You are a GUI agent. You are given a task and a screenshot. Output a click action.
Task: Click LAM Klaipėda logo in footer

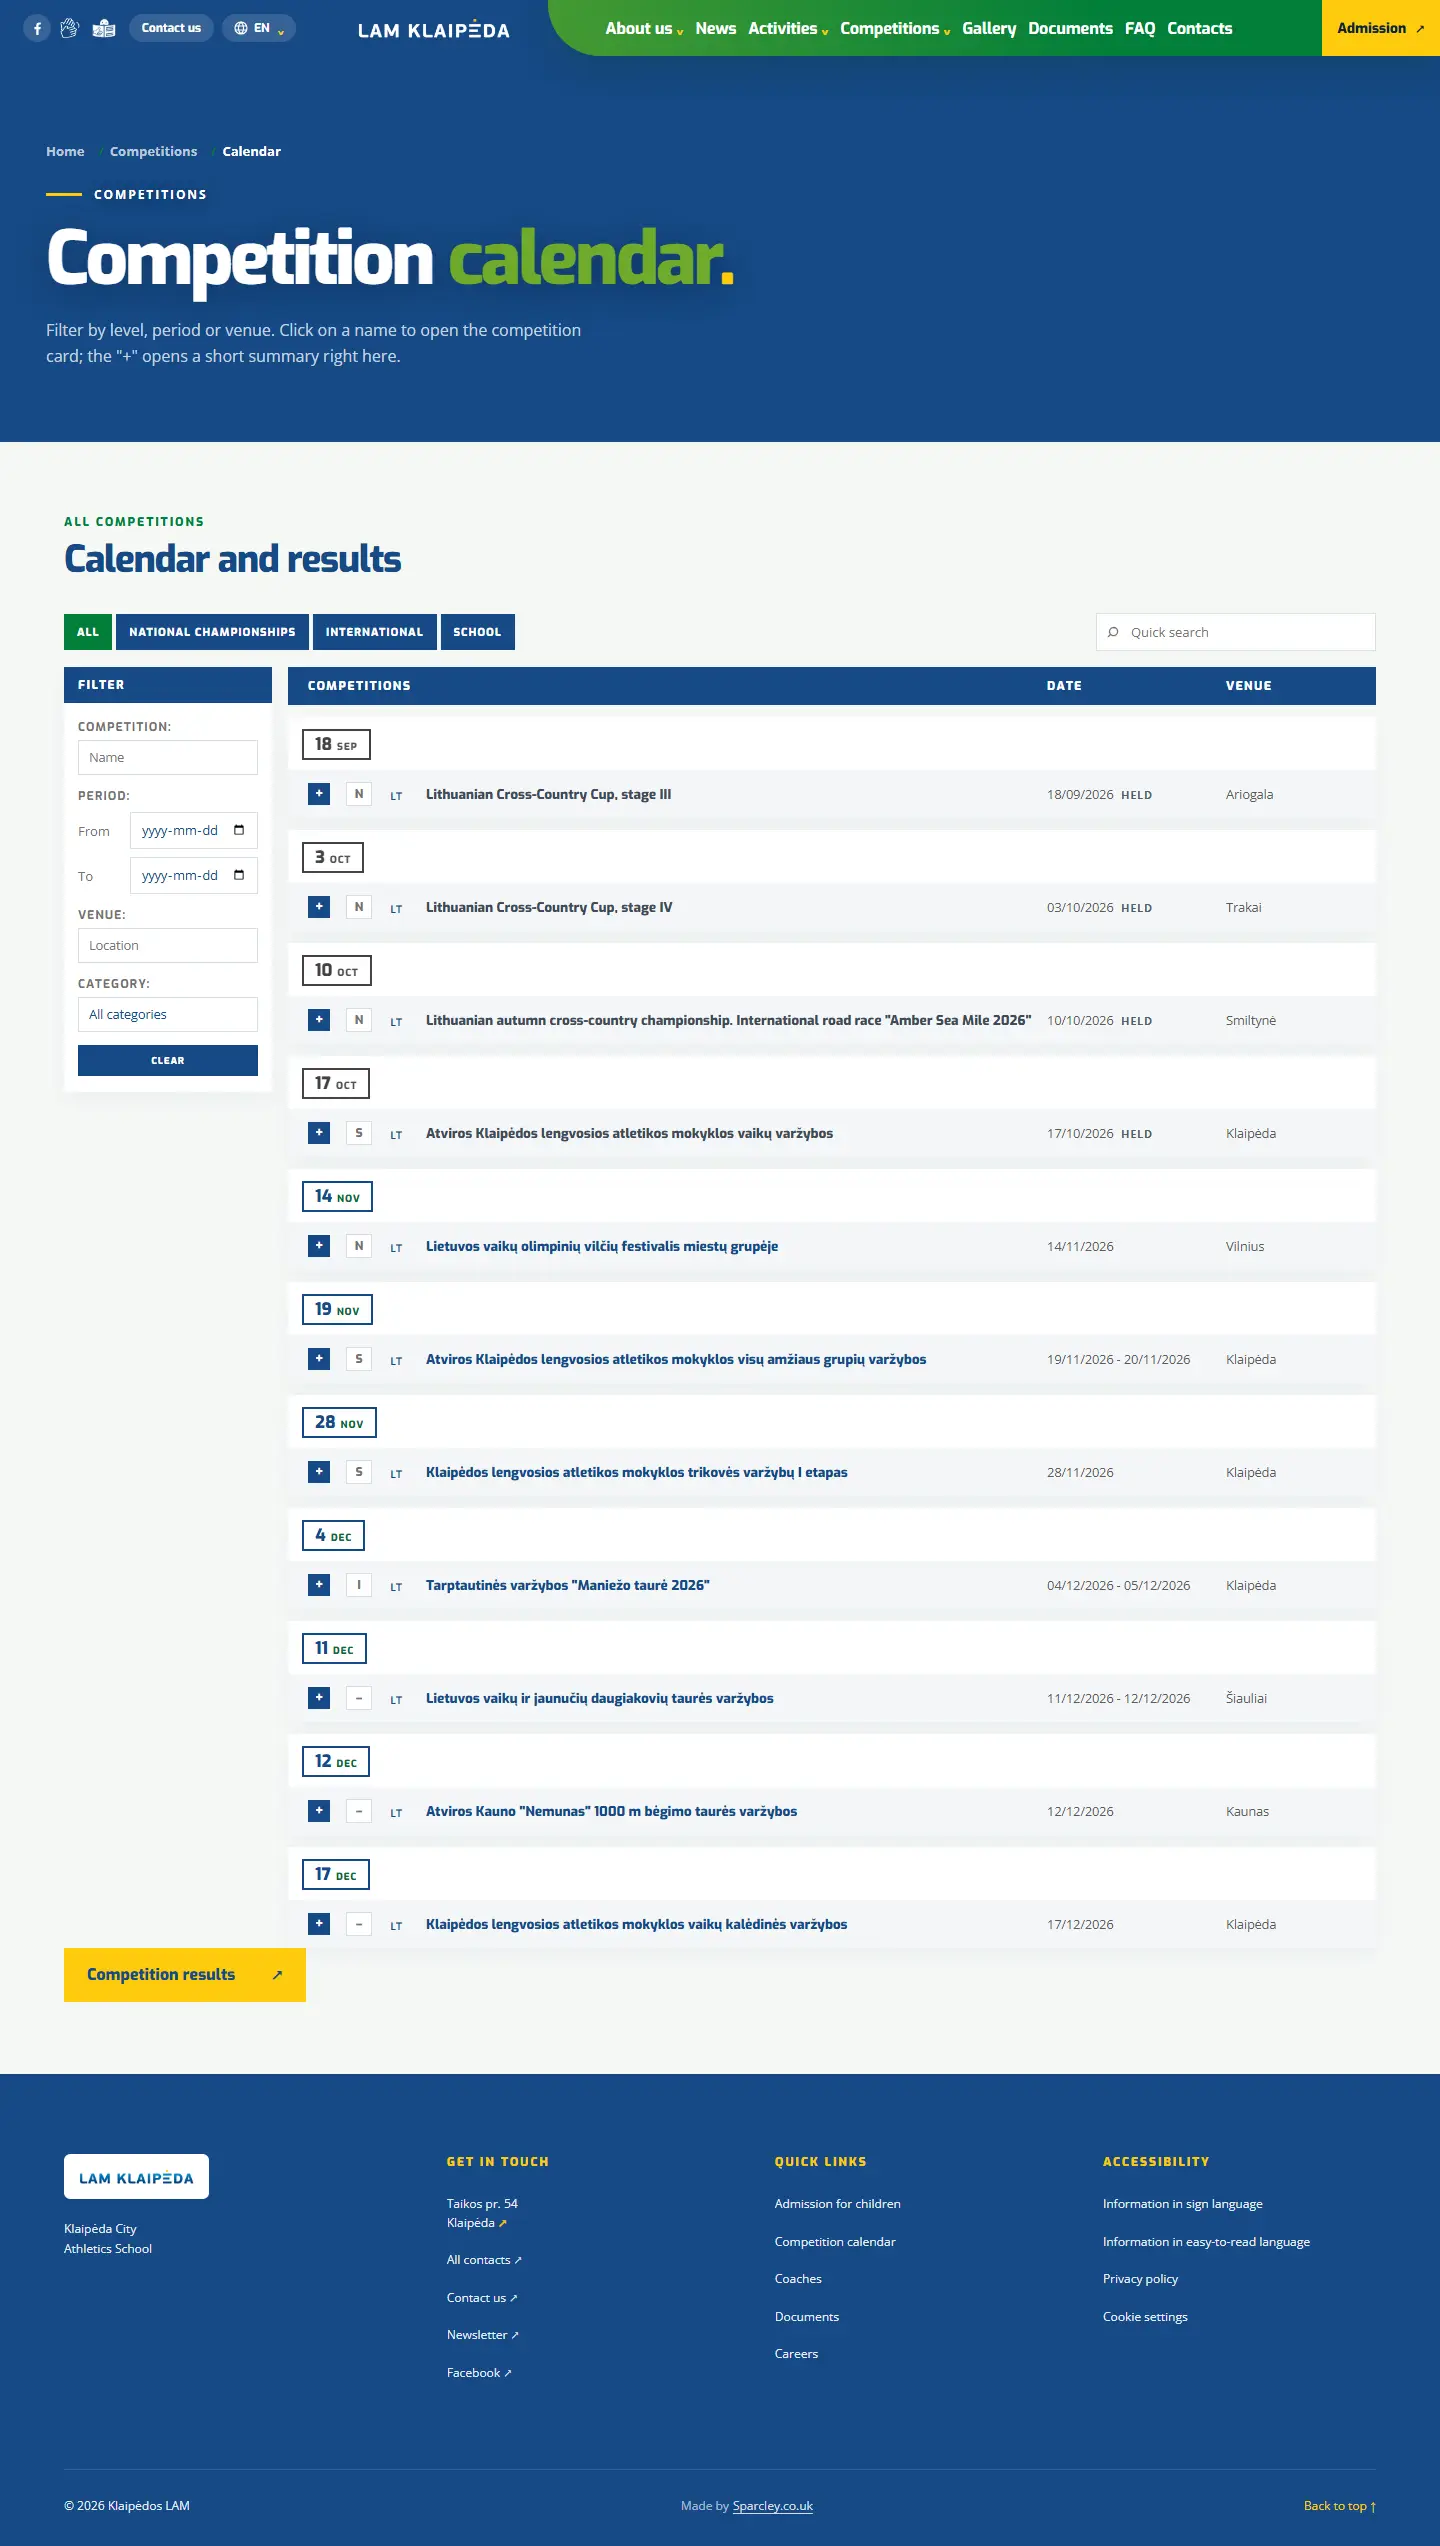click(x=136, y=2177)
